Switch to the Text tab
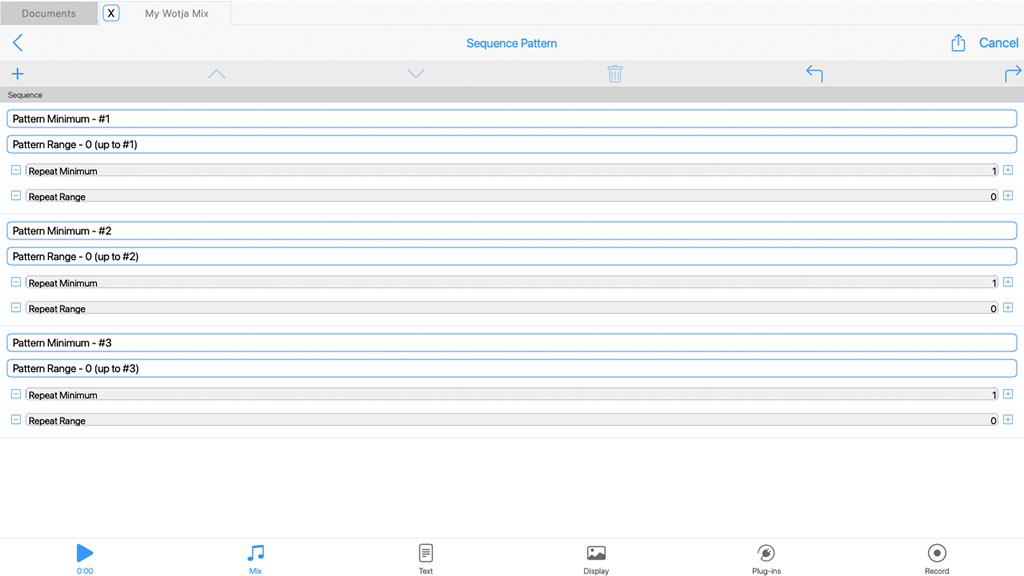The height and width of the screenshot is (576, 1024). (426, 557)
